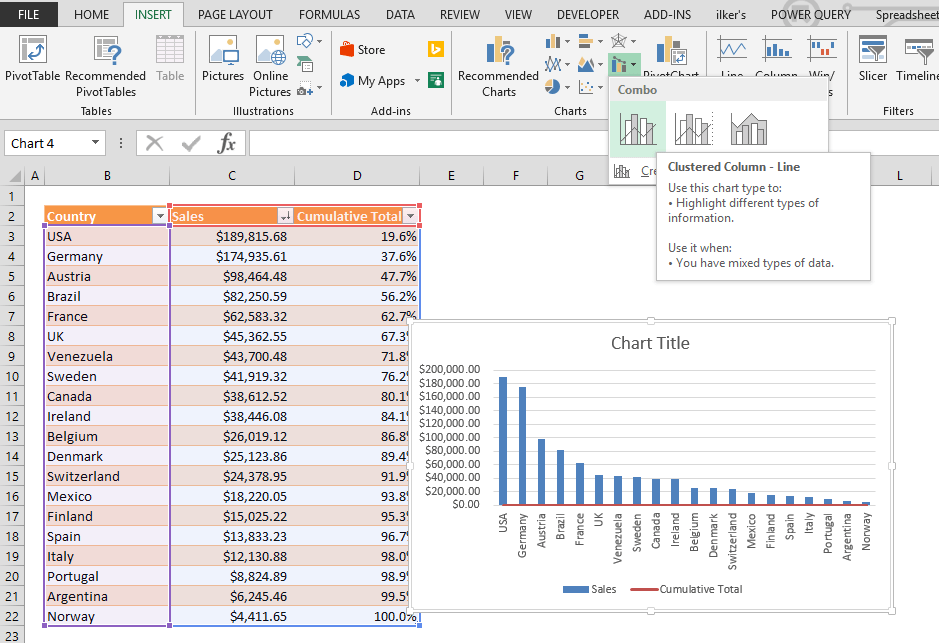Switch to the DATA tab
This screenshot has width=939, height=643.
pos(400,14)
